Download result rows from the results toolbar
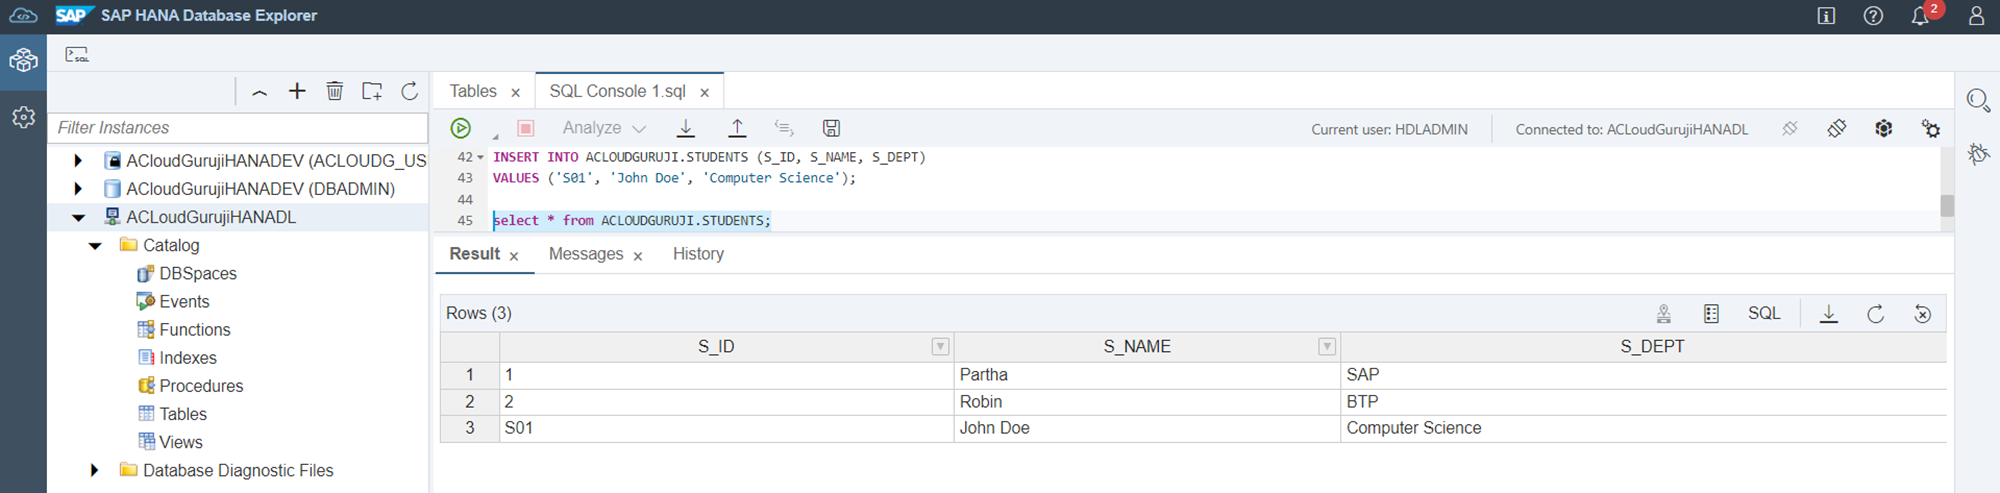 [x=1828, y=314]
